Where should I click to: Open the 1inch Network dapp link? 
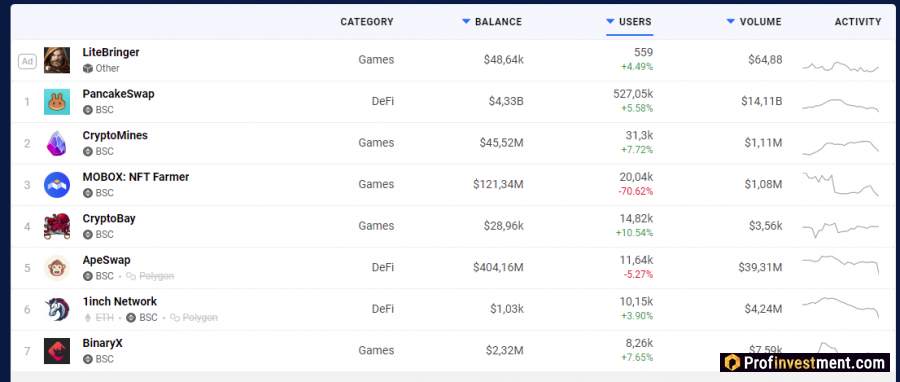pos(119,301)
